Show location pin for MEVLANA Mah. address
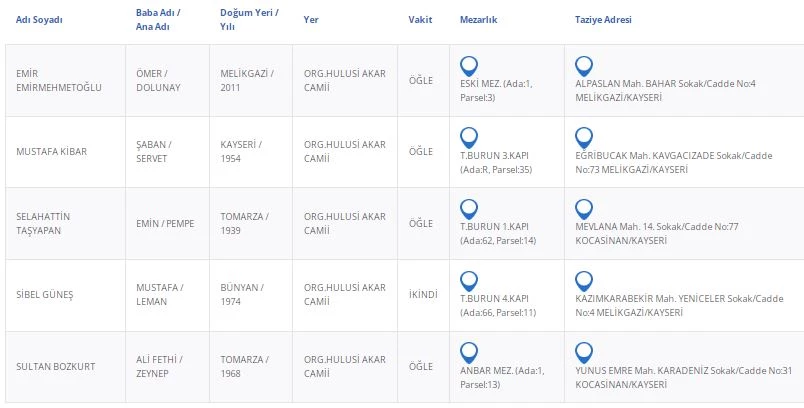The image size is (804, 408). pyautogui.click(x=585, y=210)
